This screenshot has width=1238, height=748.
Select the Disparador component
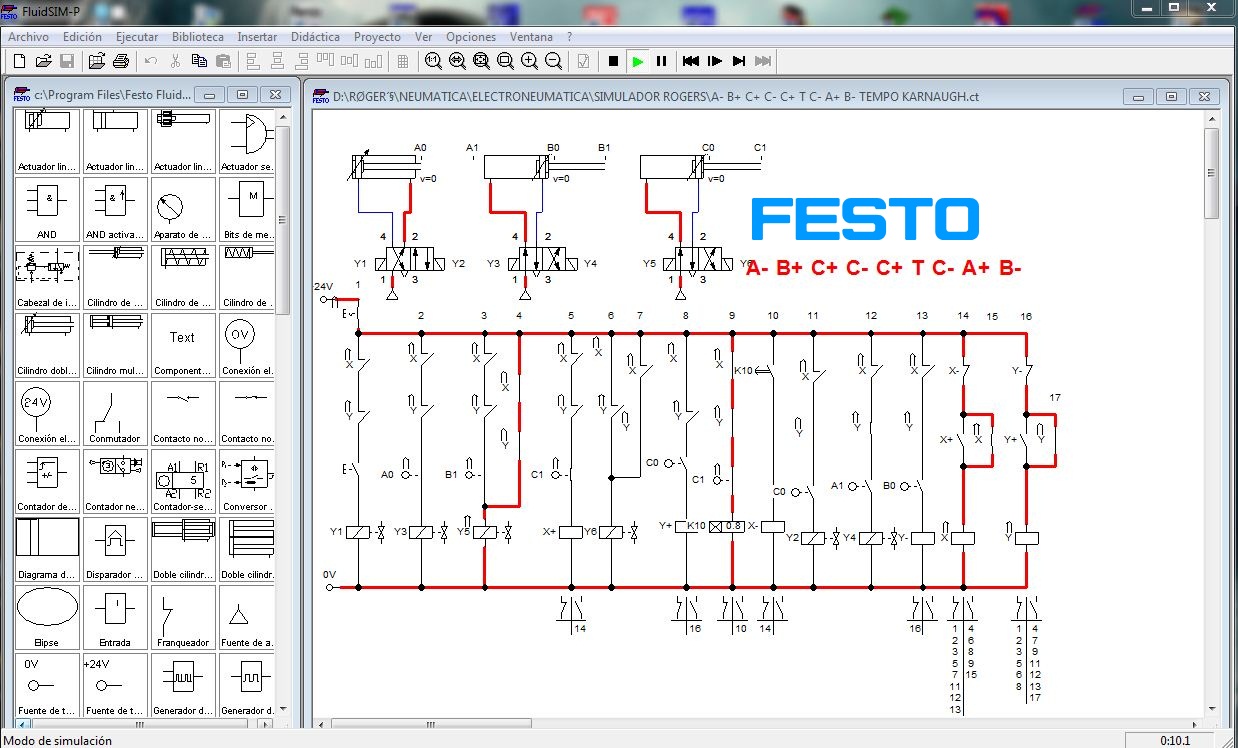(115, 549)
